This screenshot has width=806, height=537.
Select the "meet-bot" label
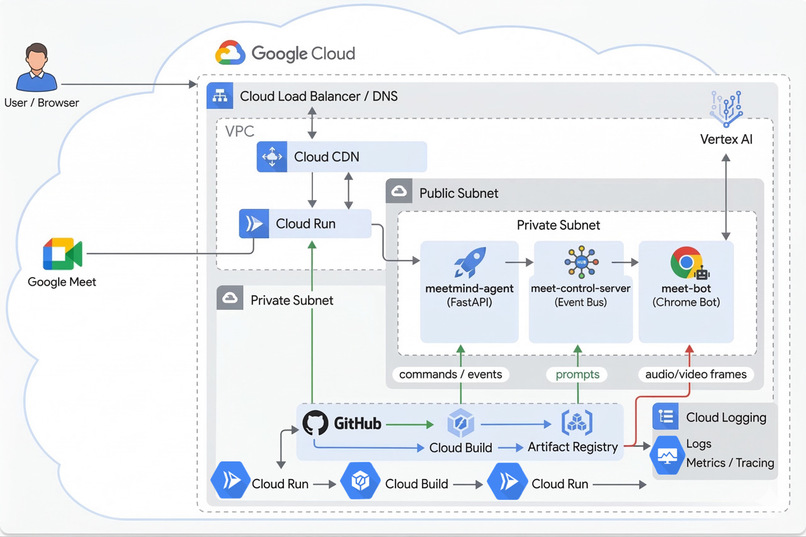pyautogui.click(x=686, y=288)
